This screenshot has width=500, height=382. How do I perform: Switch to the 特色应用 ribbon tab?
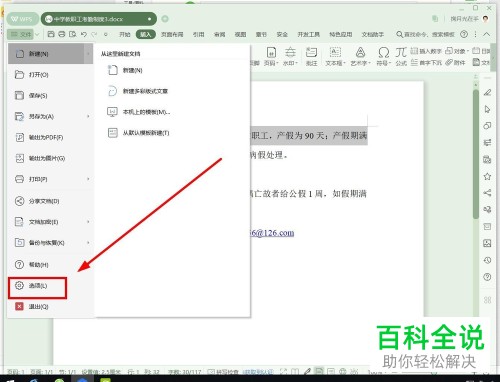pyautogui.click(x=341, y=34)
